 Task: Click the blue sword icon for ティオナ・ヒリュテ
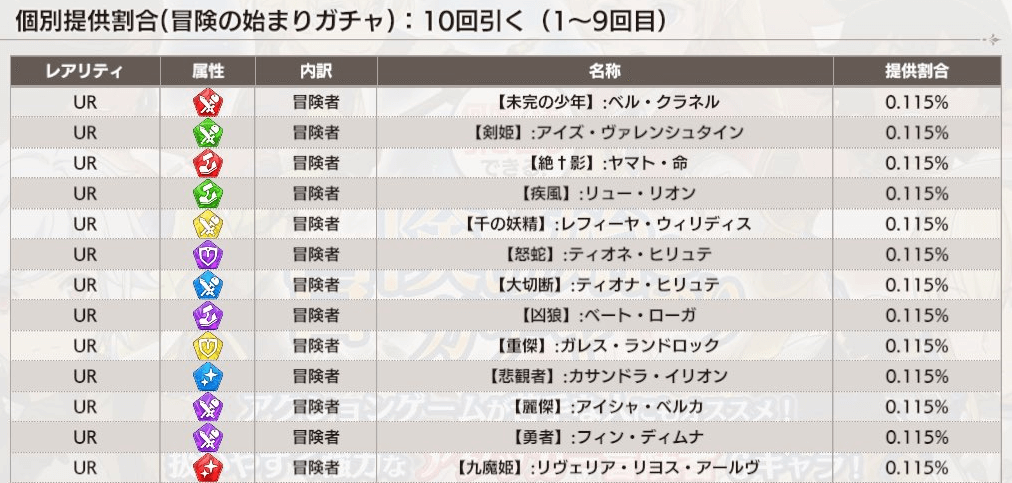[x=208, y=285]
